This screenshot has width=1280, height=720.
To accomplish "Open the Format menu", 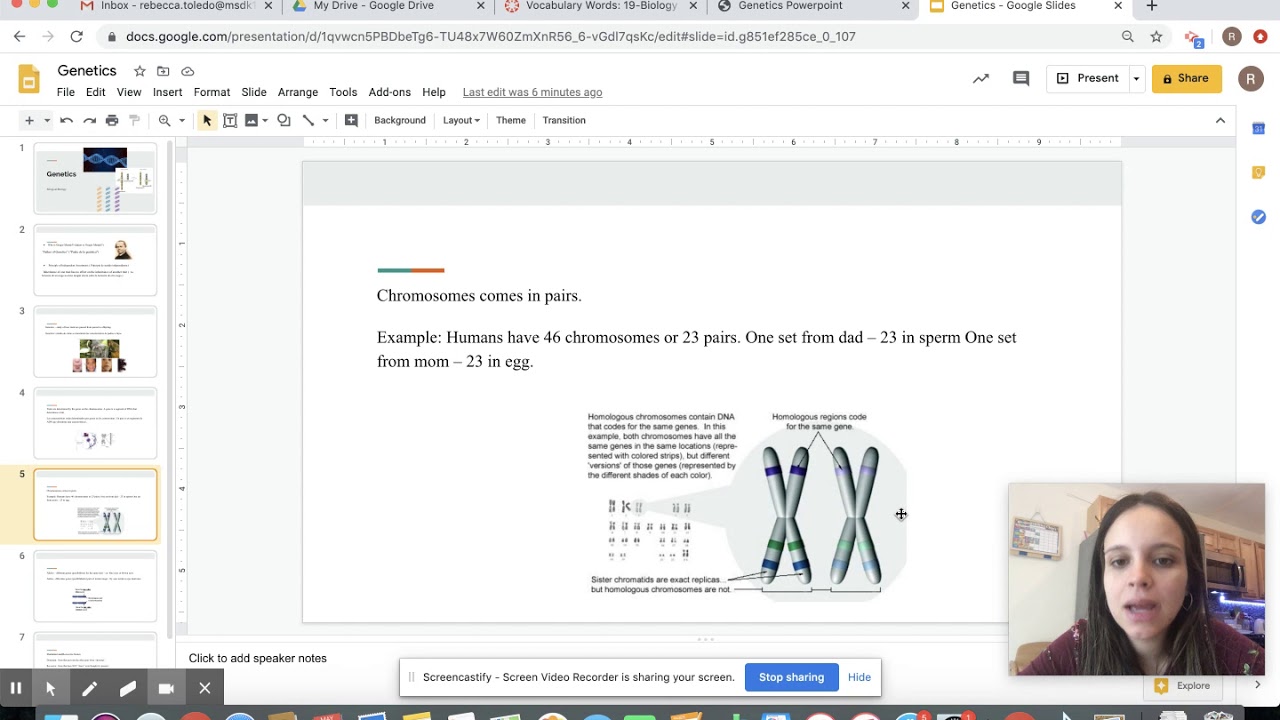I will [212, 92].
